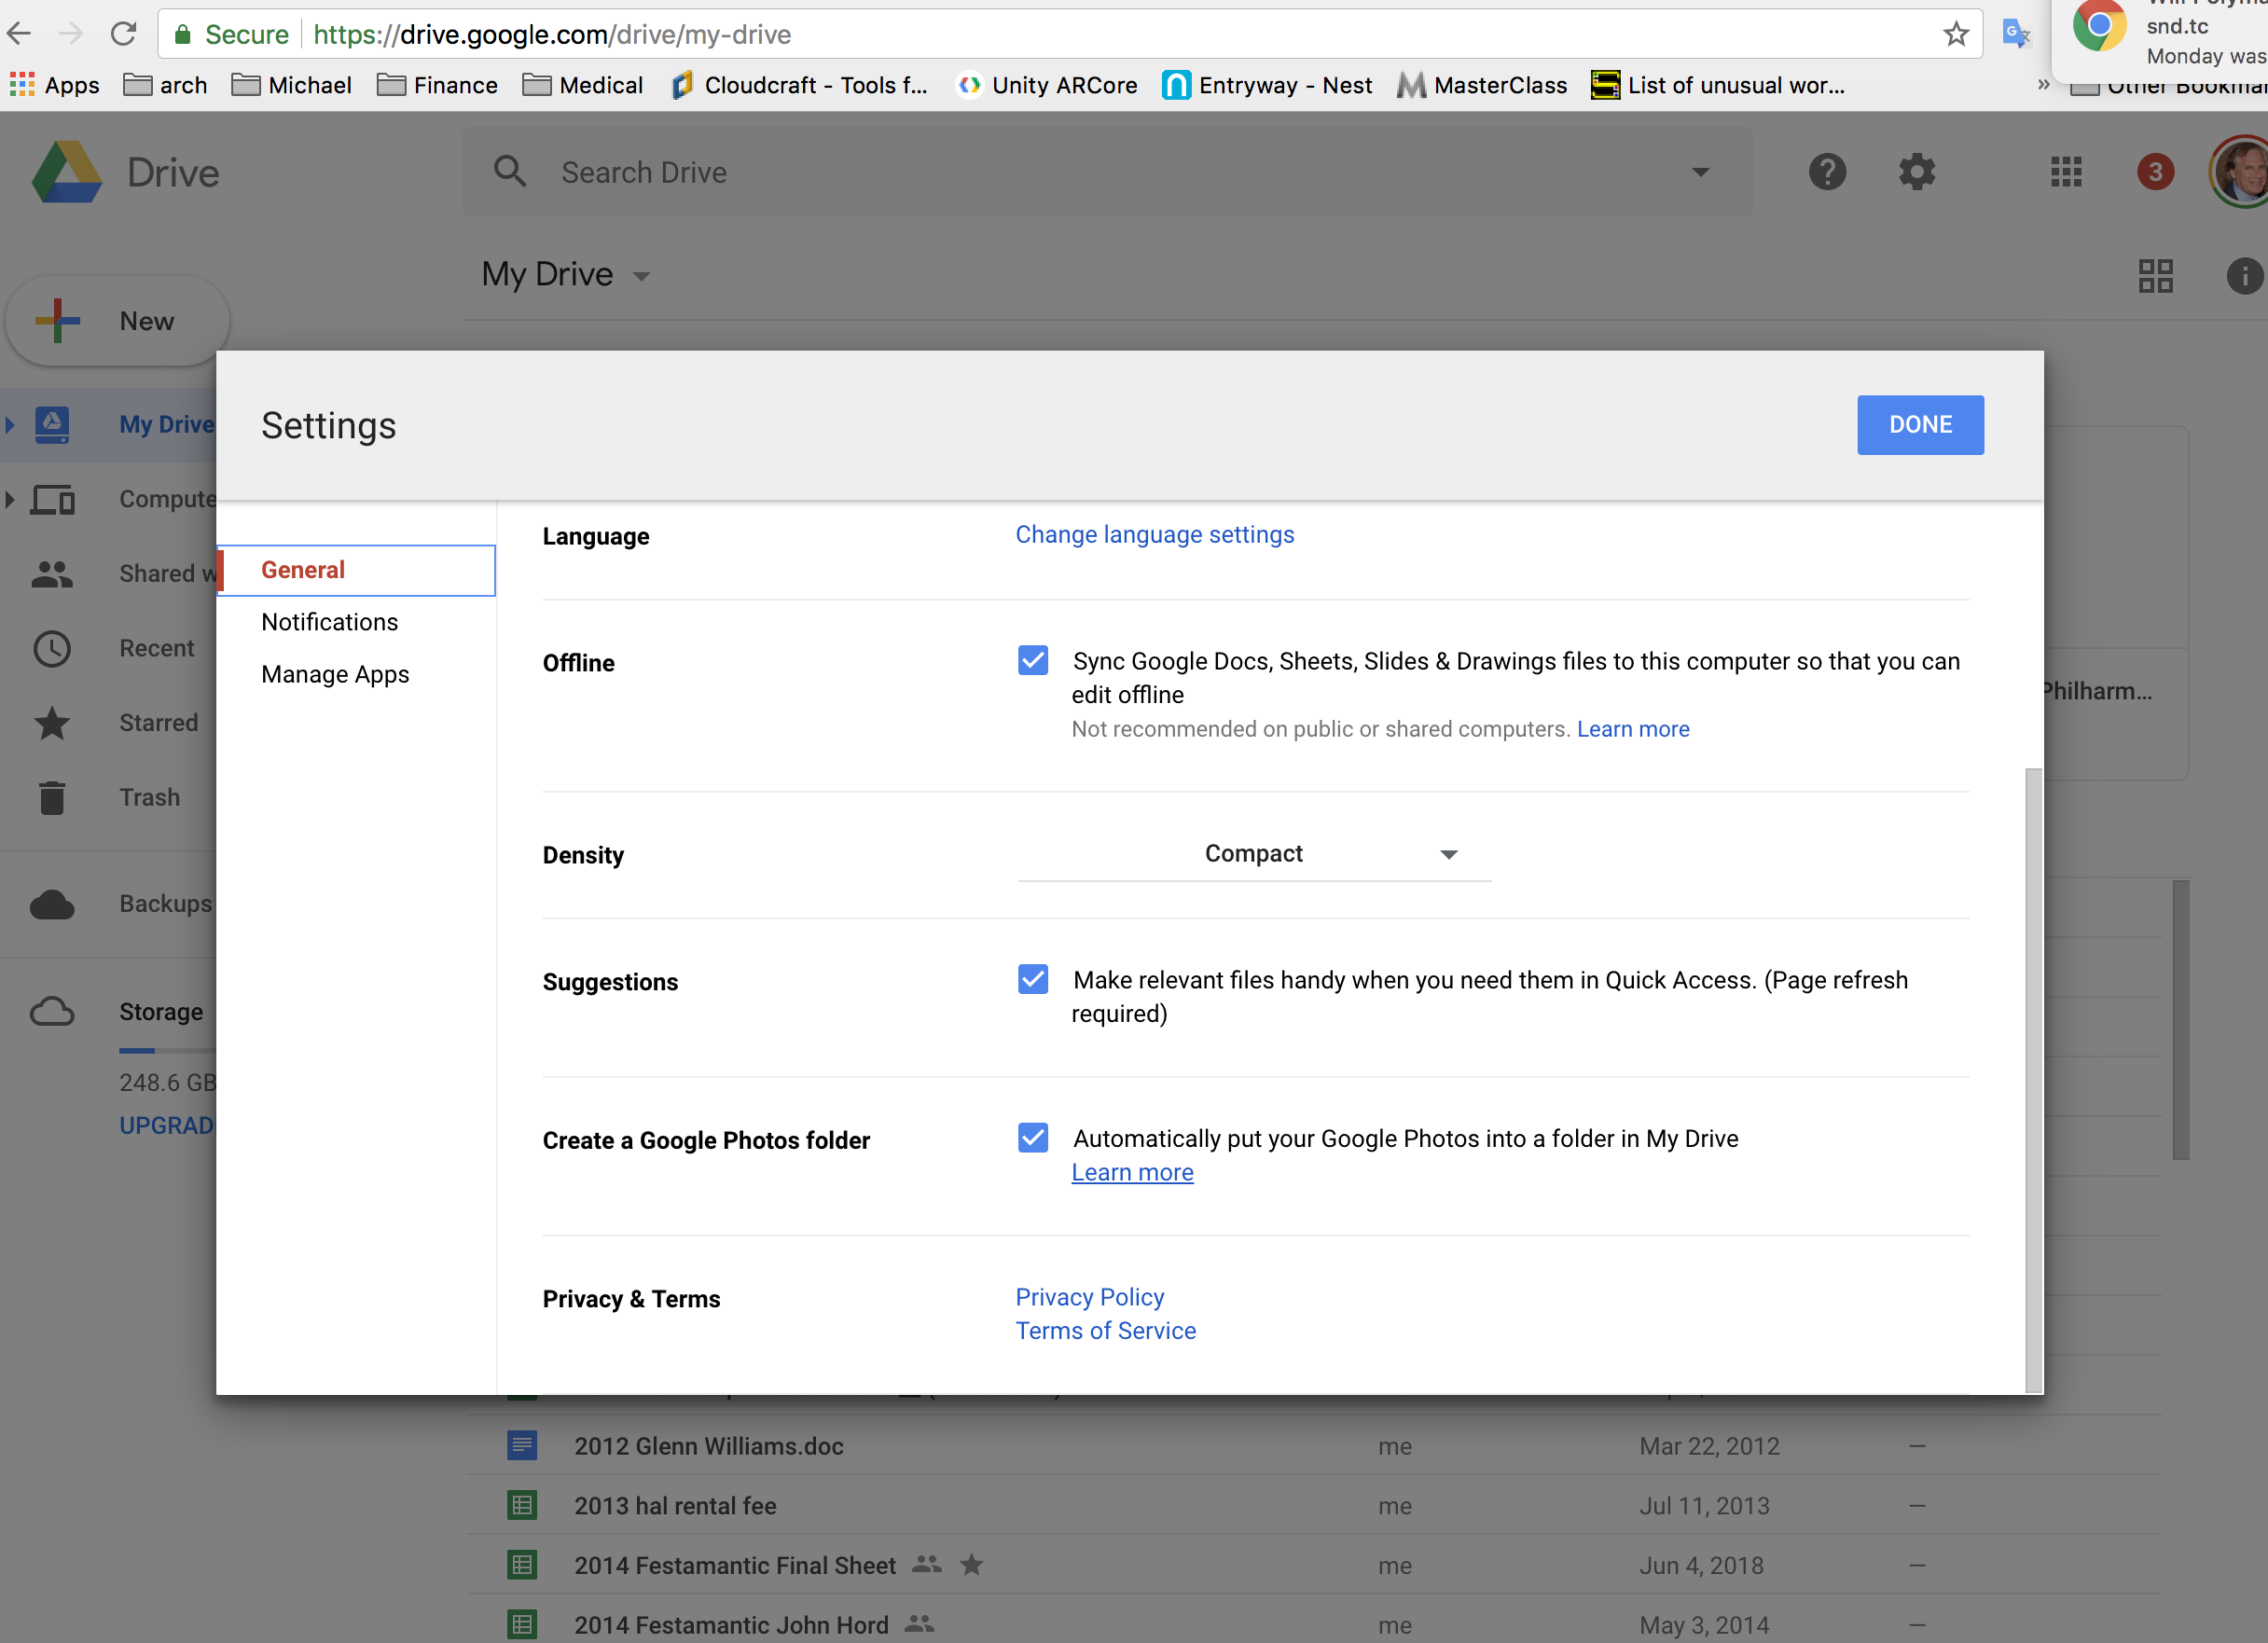Screen dimensions: 2268x1643
Task: Select the Manage Apps settings tab
Action: [x=335, y=674]
